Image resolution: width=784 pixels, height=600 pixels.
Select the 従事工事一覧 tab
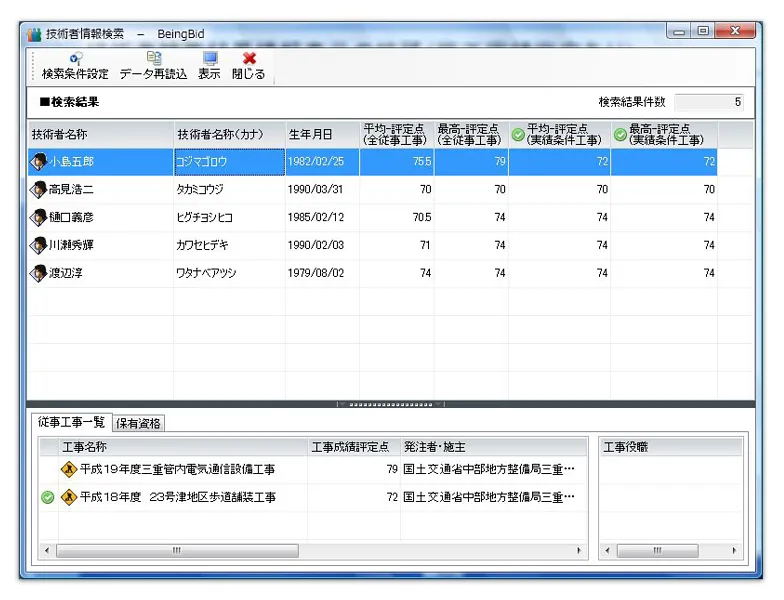[x=71, y=422]
